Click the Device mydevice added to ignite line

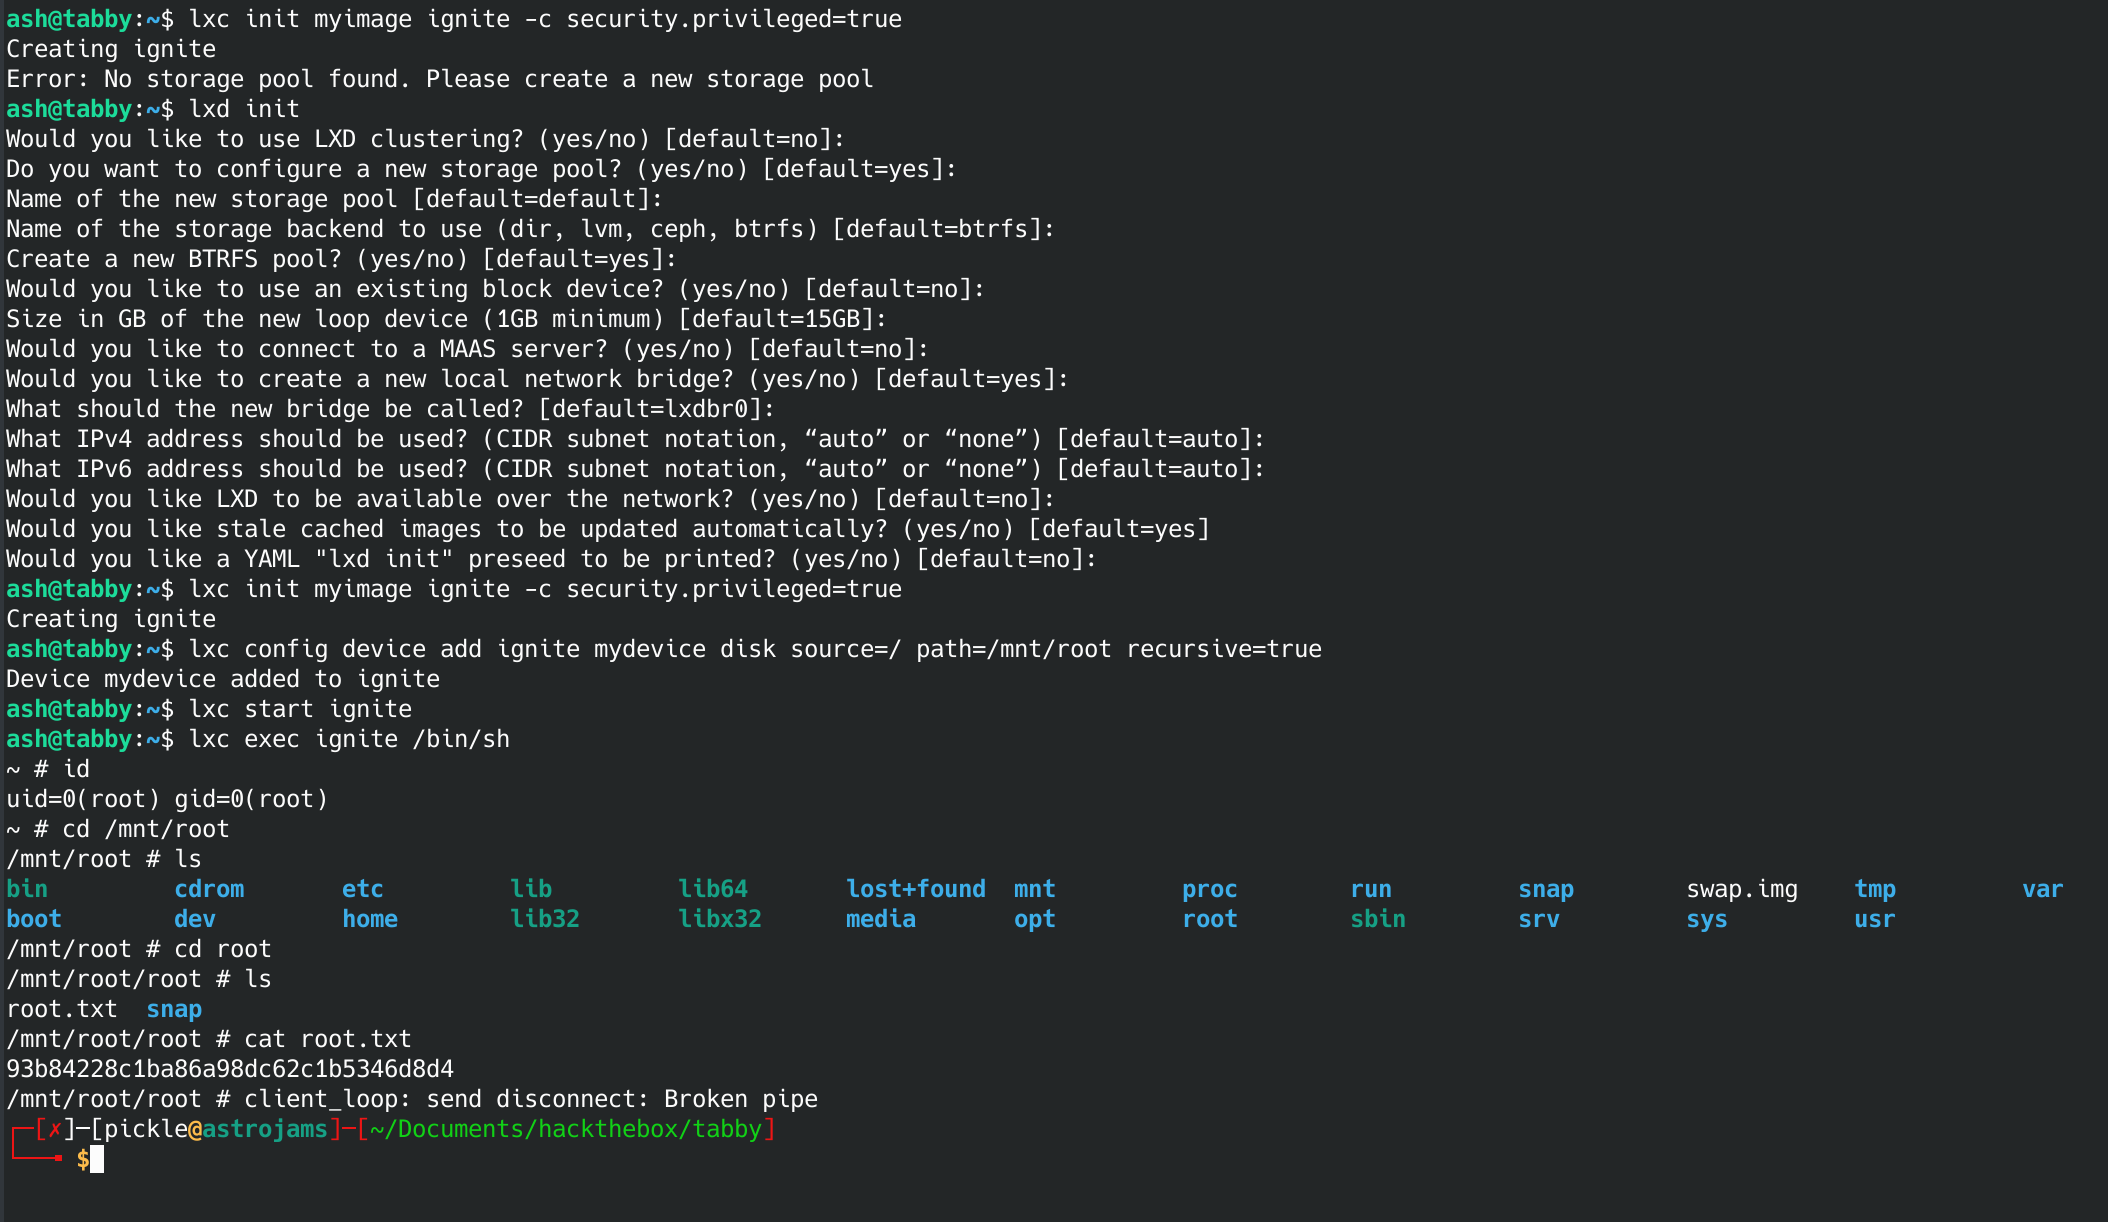223,679
